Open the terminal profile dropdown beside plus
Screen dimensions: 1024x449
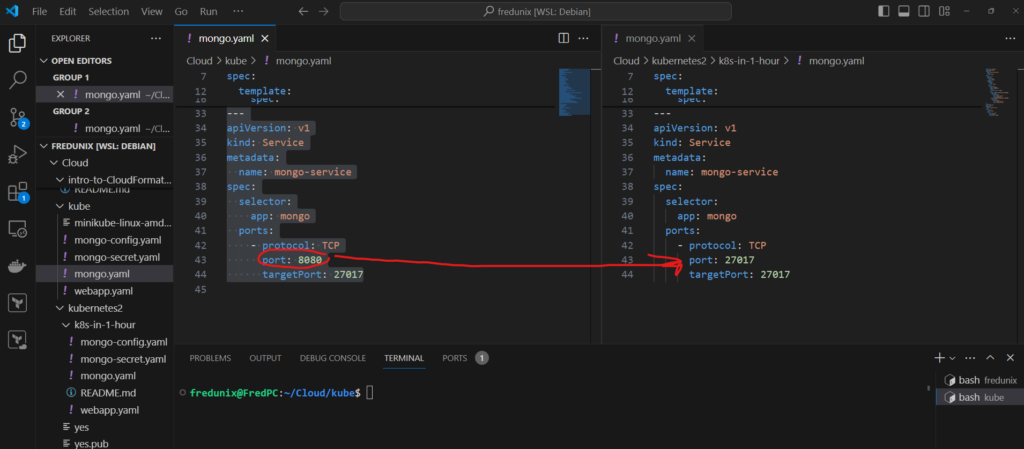[952, 358]
